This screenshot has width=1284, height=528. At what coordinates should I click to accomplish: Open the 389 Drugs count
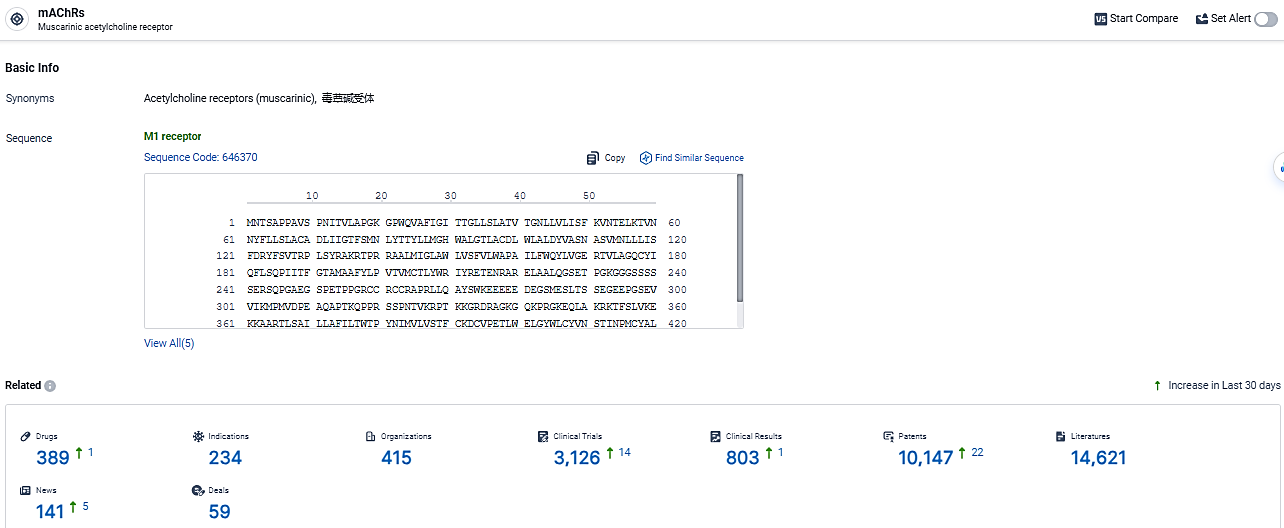point(53,458)
